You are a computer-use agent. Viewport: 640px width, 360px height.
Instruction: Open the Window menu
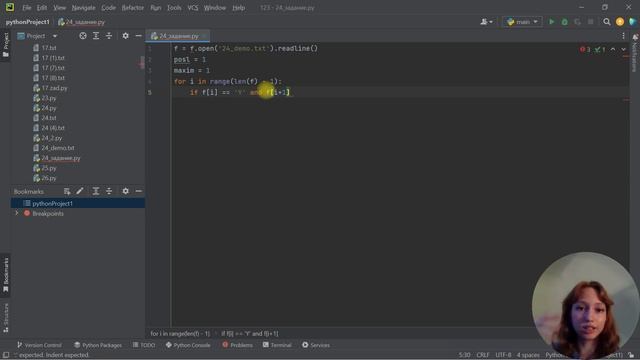click(215, 8)
